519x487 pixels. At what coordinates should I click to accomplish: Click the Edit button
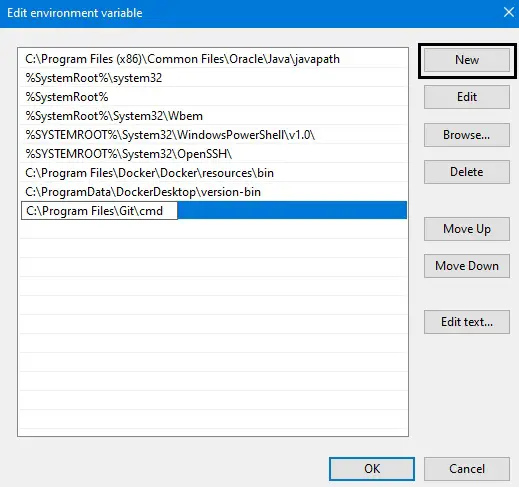tap(467, 97)
